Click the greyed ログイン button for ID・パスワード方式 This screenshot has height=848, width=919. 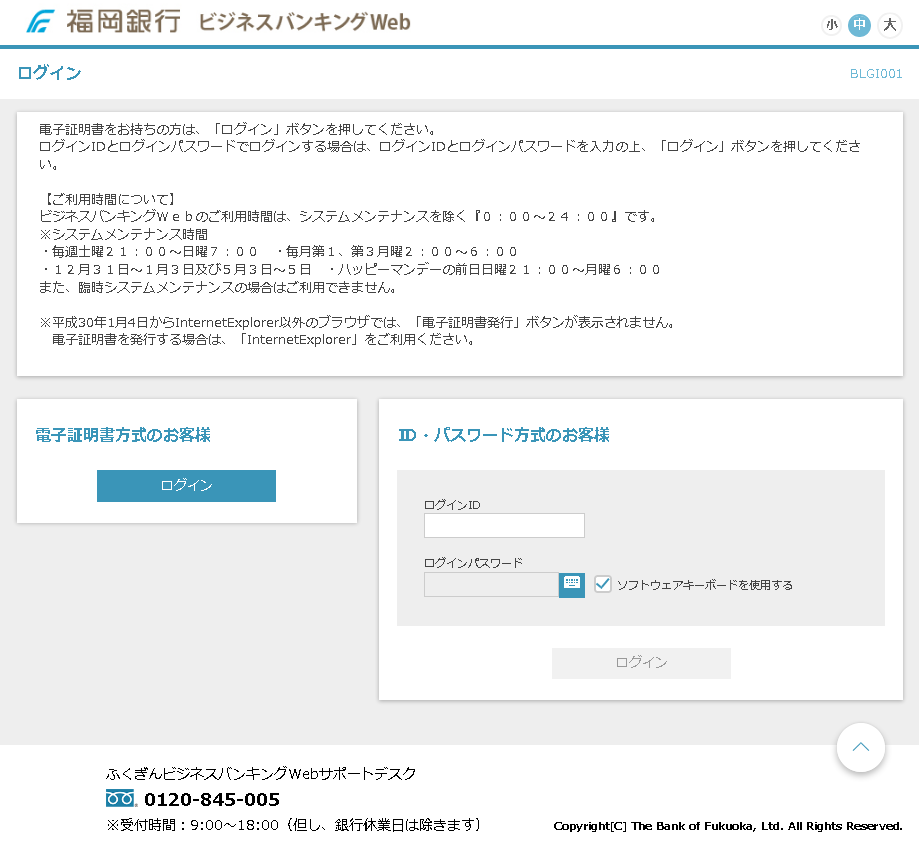(641, 663)
